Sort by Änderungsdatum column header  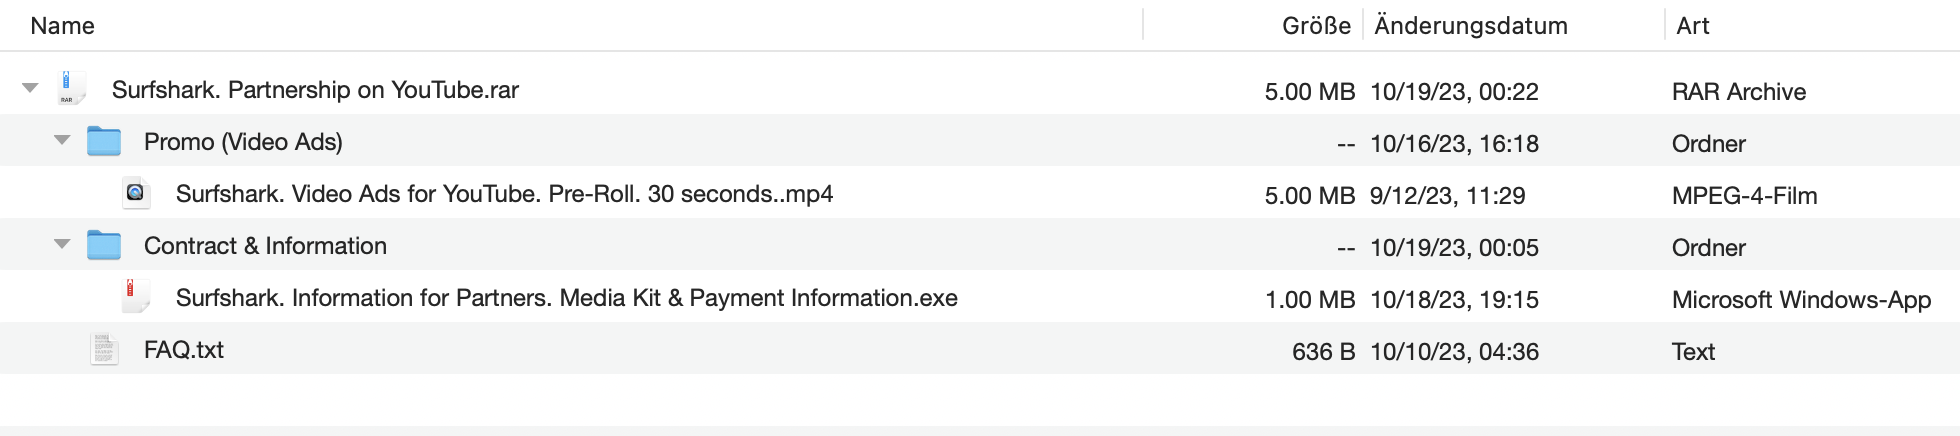(1470, 26)
